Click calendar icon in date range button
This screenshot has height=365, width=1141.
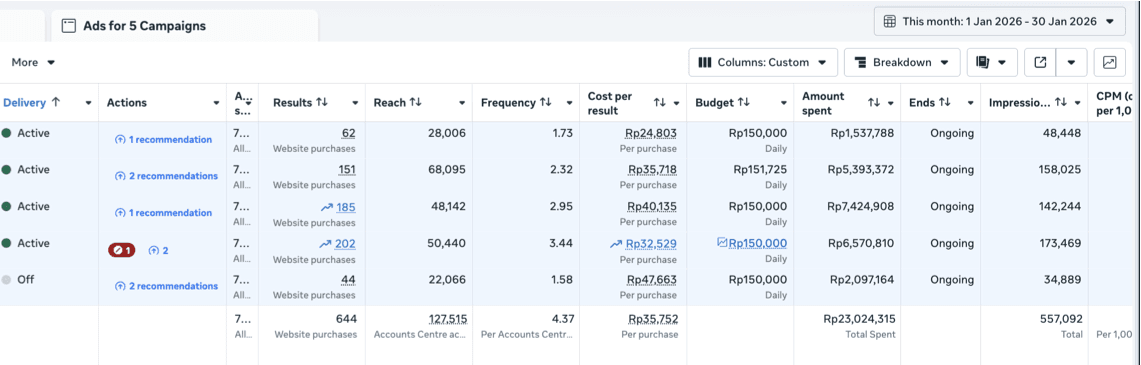click(x=889, y=21)
